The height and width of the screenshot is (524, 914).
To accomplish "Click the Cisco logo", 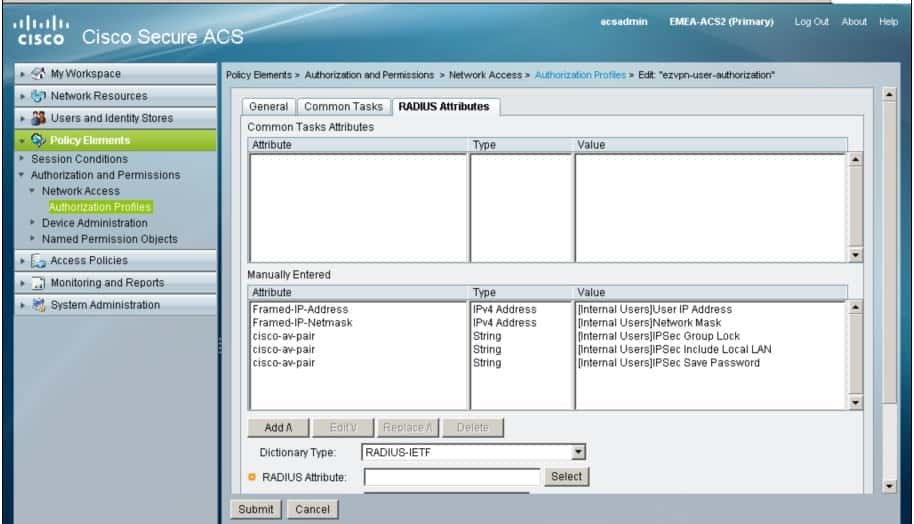I will [x=40, y=31].
